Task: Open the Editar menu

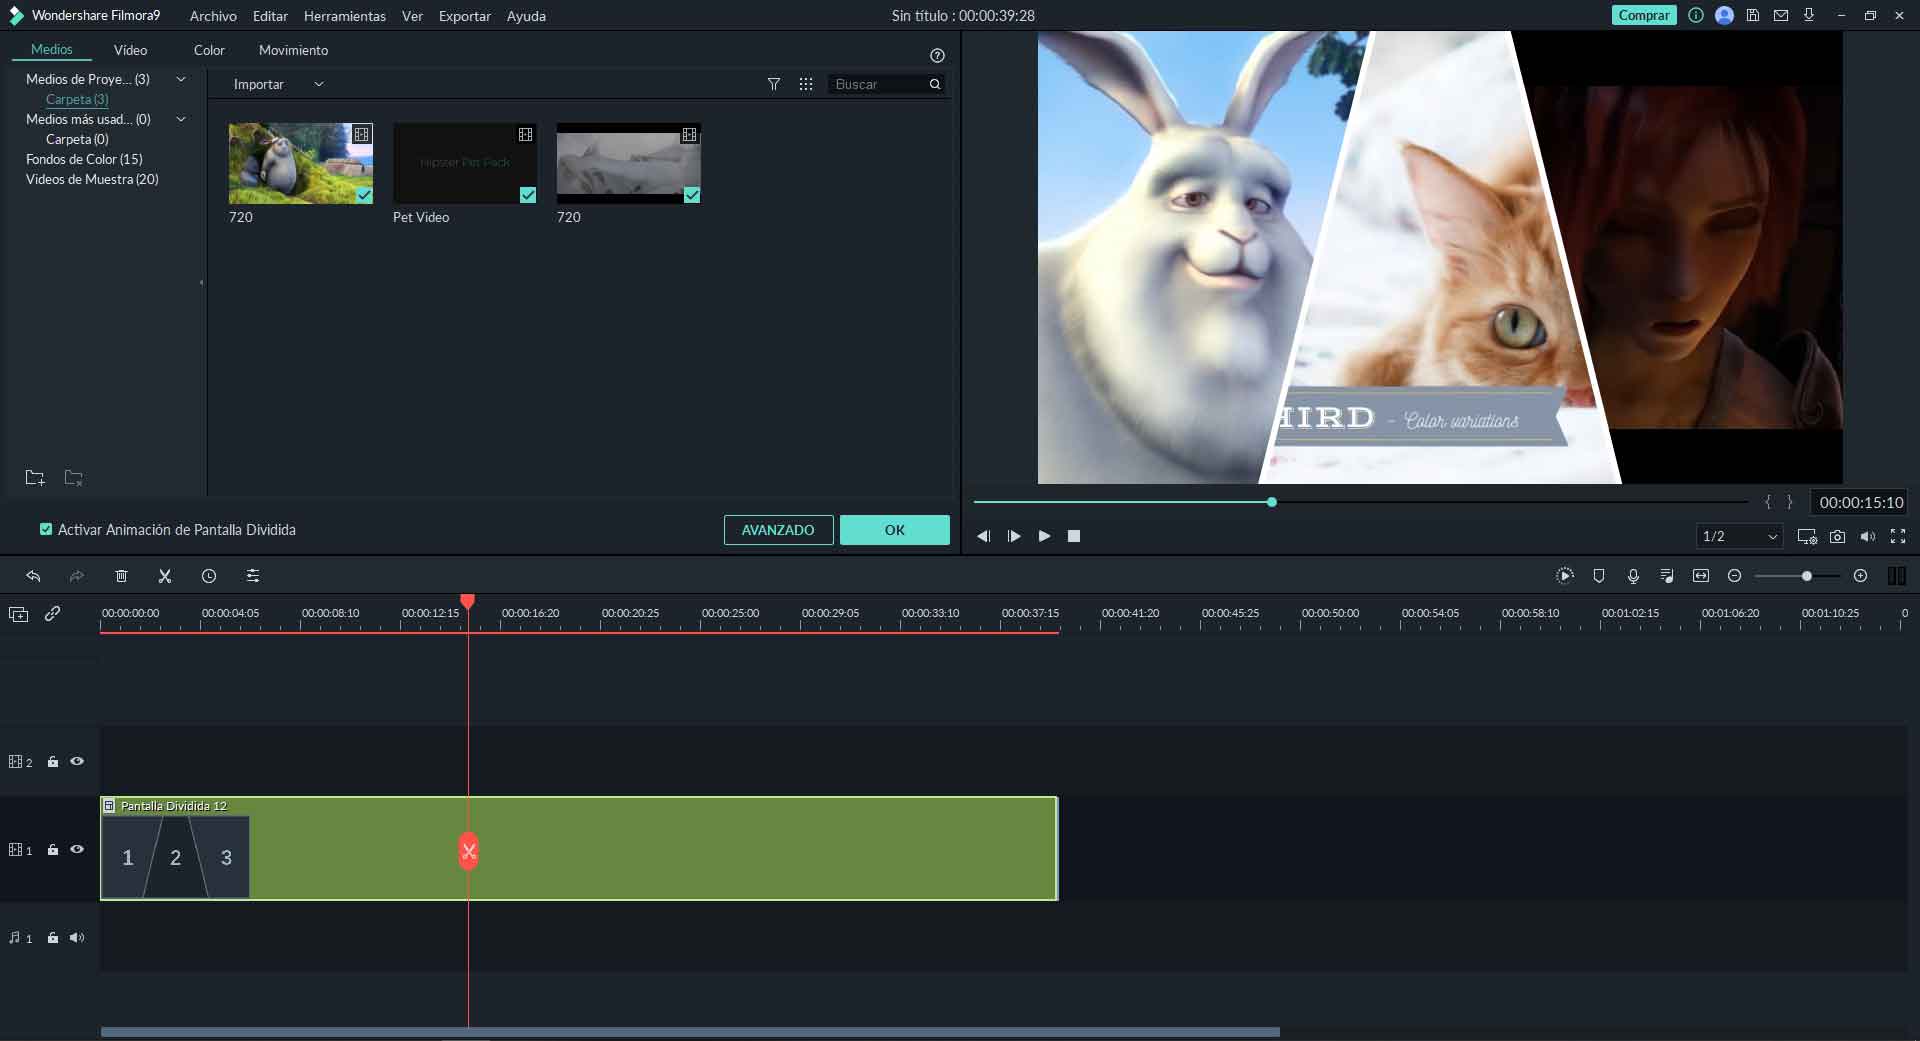Action: point(270,16)
